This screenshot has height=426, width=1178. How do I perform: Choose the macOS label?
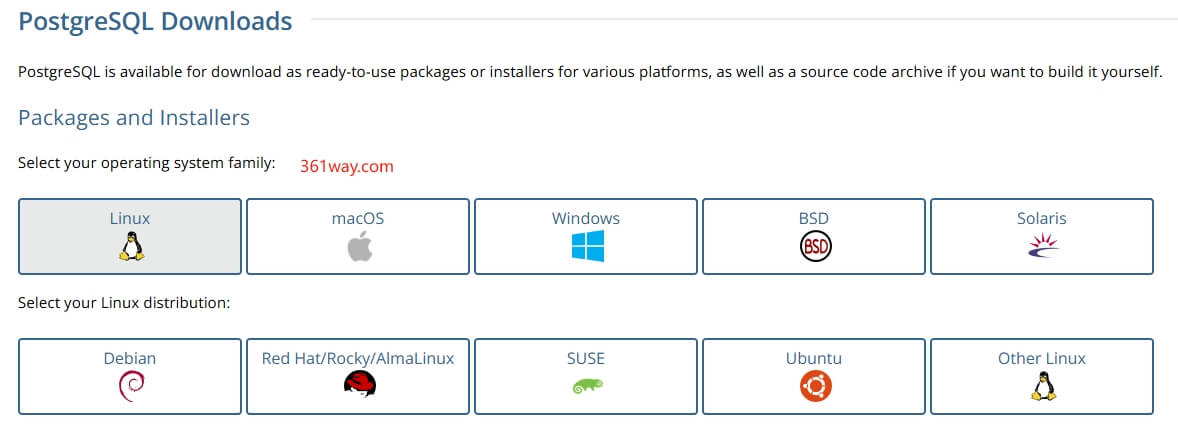(358, 219)
